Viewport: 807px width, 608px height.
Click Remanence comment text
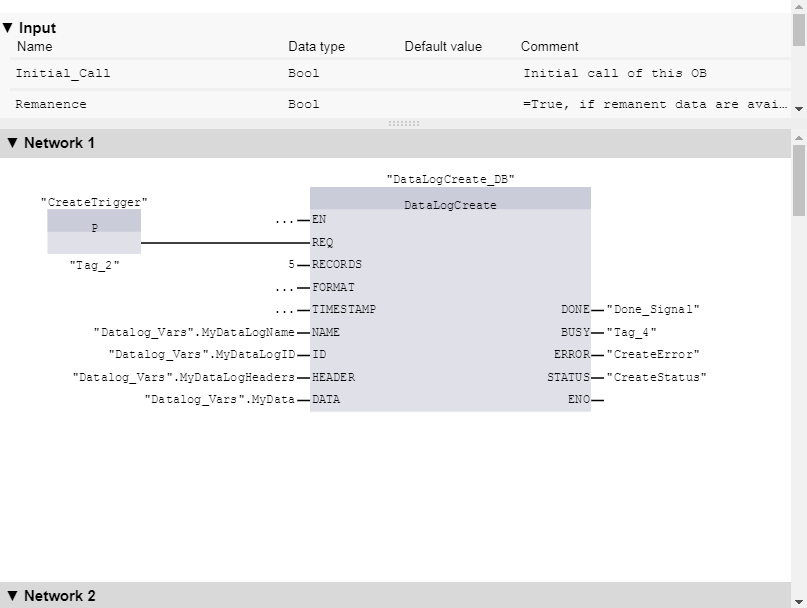pos(655,104)
